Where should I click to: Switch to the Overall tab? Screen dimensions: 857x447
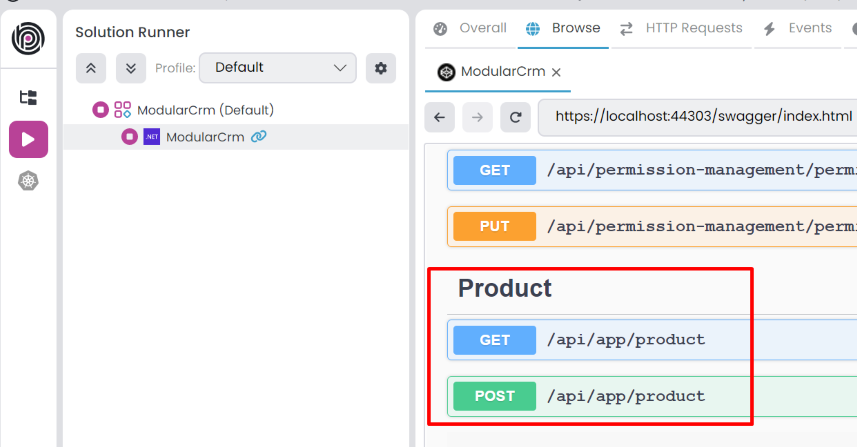(x=470, y=28)
